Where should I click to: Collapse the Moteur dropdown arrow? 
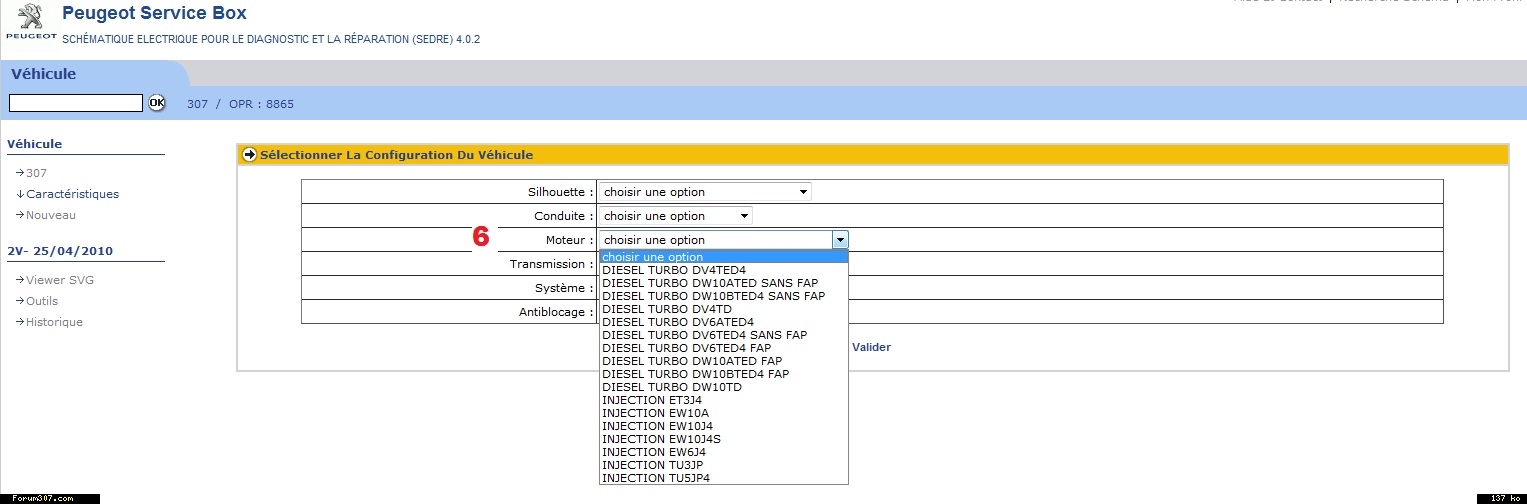[840, 240]
